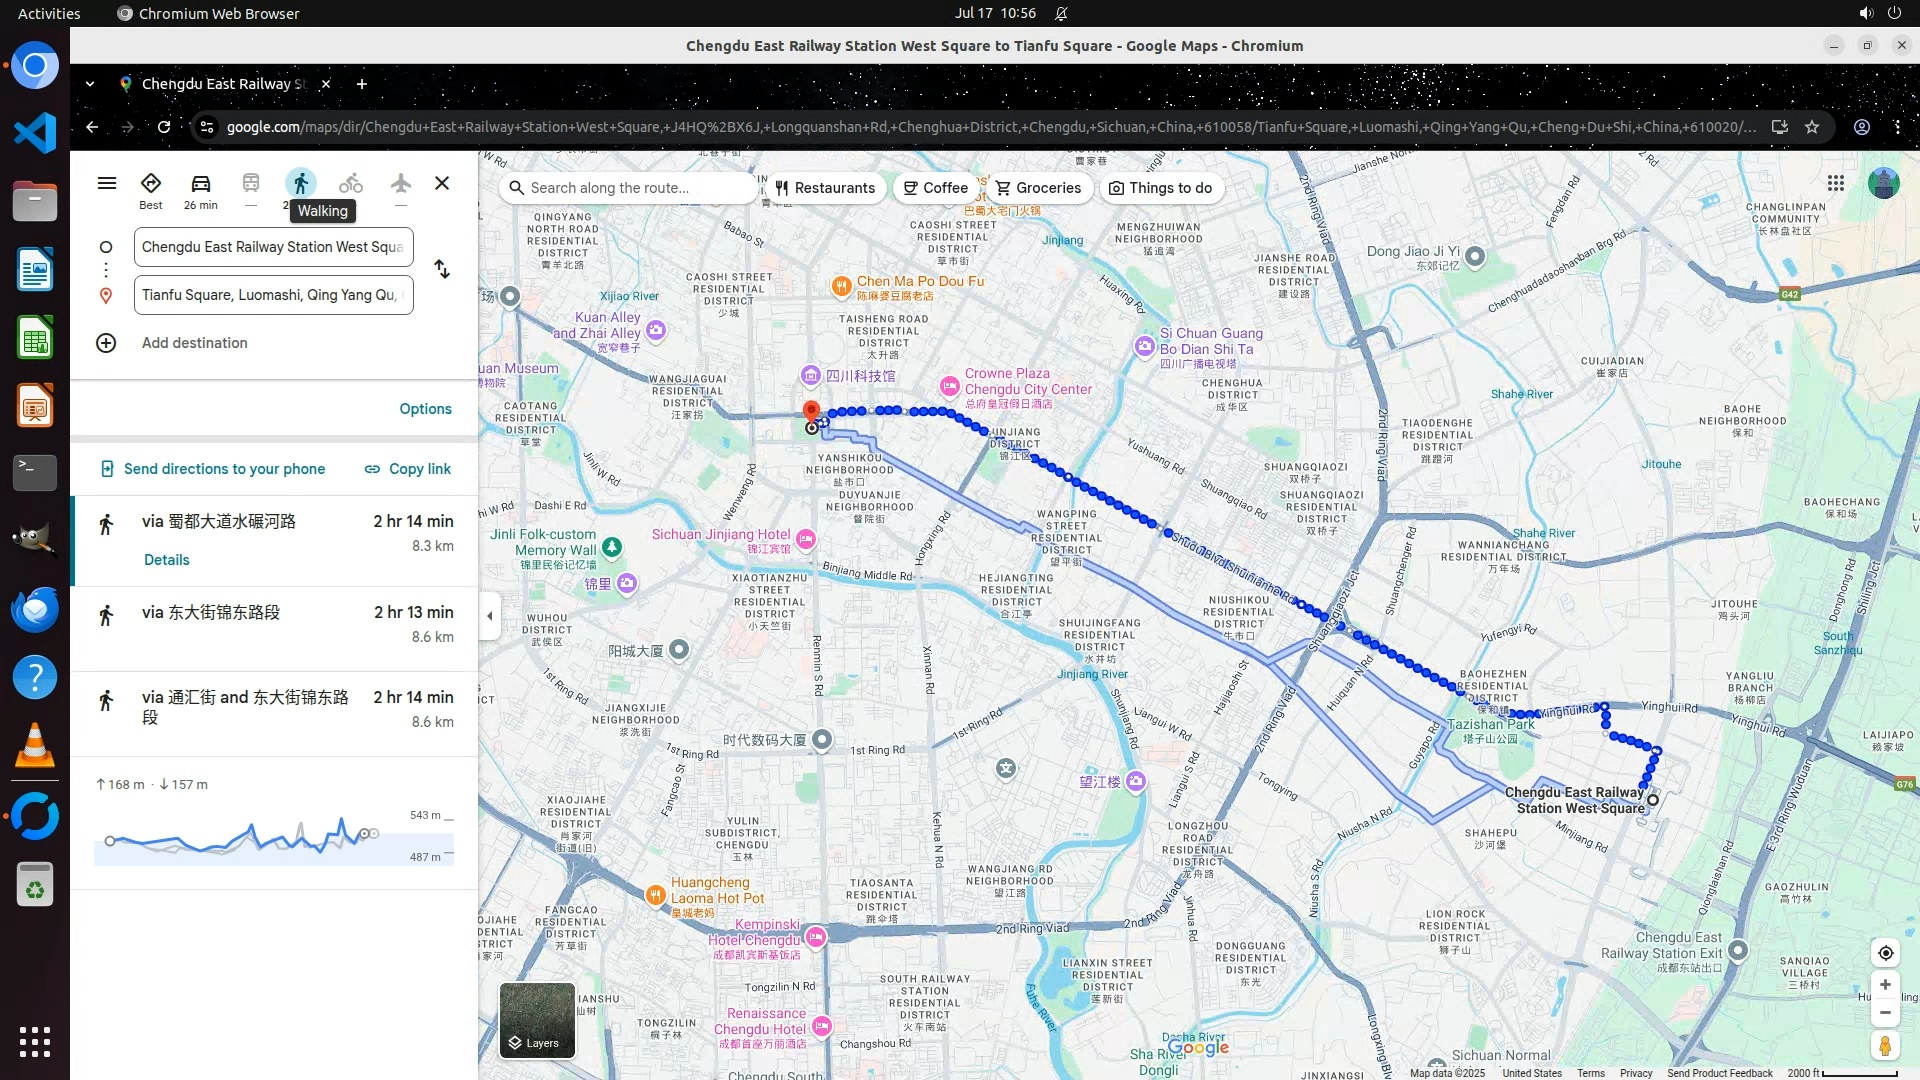Show your location on map
Viewport: 1920px width, 1080px height.
pos(1885,953)
